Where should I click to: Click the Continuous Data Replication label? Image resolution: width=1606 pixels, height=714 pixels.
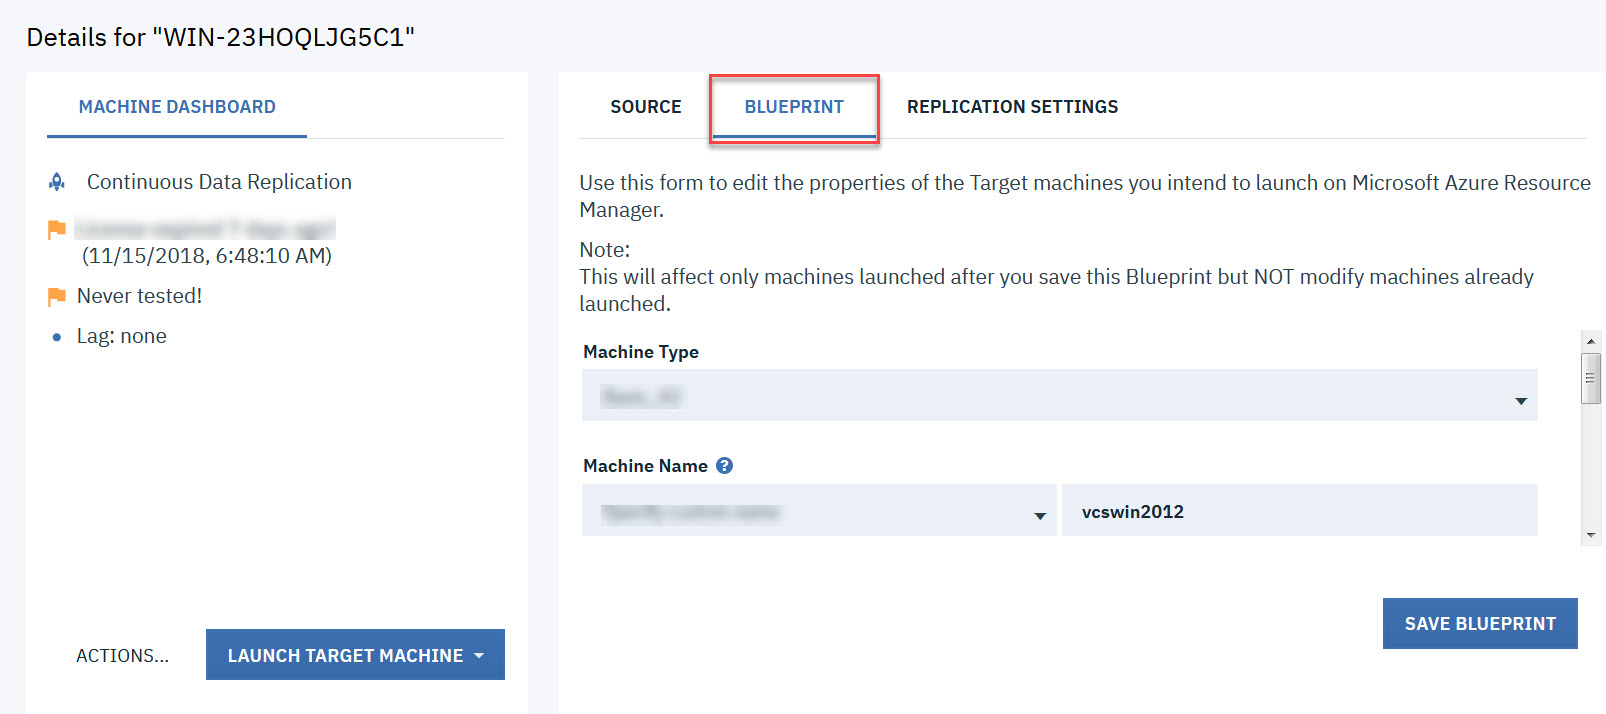coord(219,182)
